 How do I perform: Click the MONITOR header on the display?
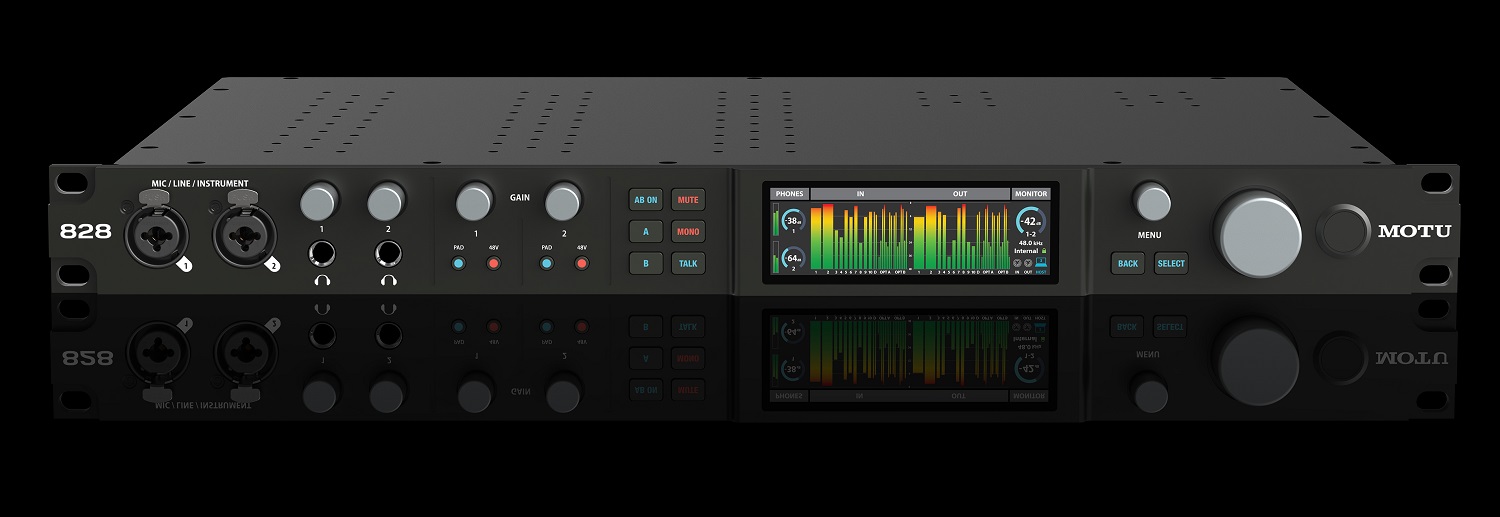(x=1031, y=194)
